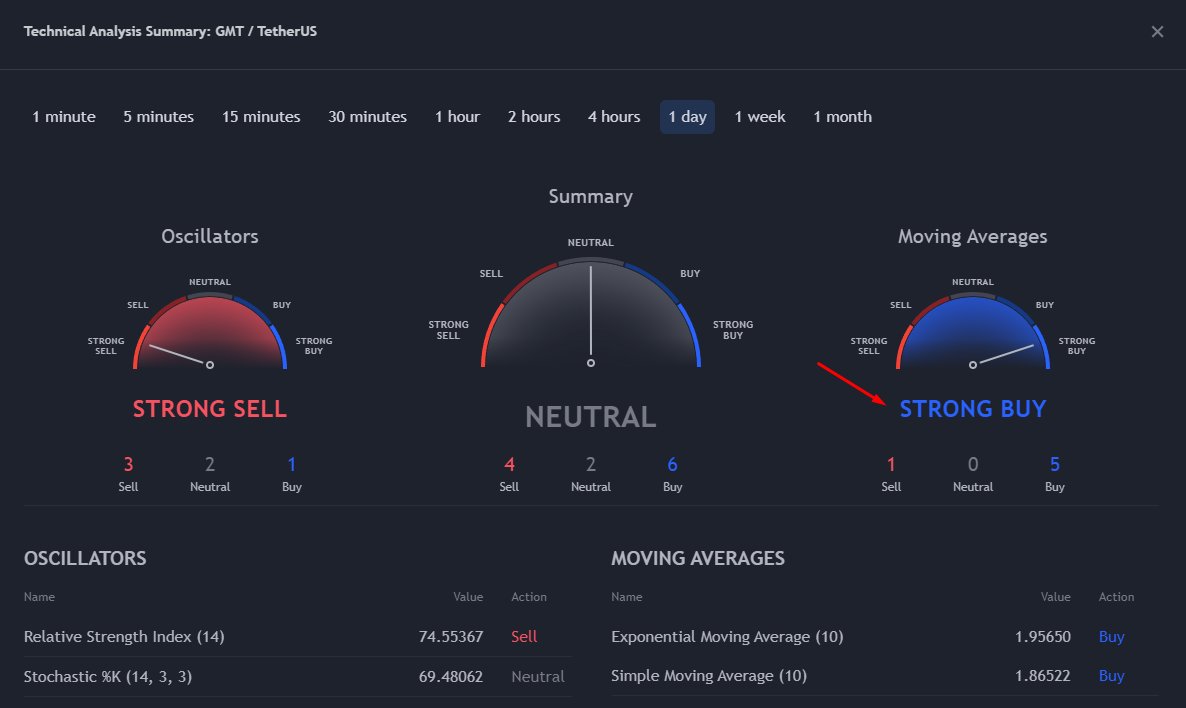Click the Neutral action for Stochastic %K
Image resolution: width=1186 pixels, height=708 pixels.
(x=538, y=676)
